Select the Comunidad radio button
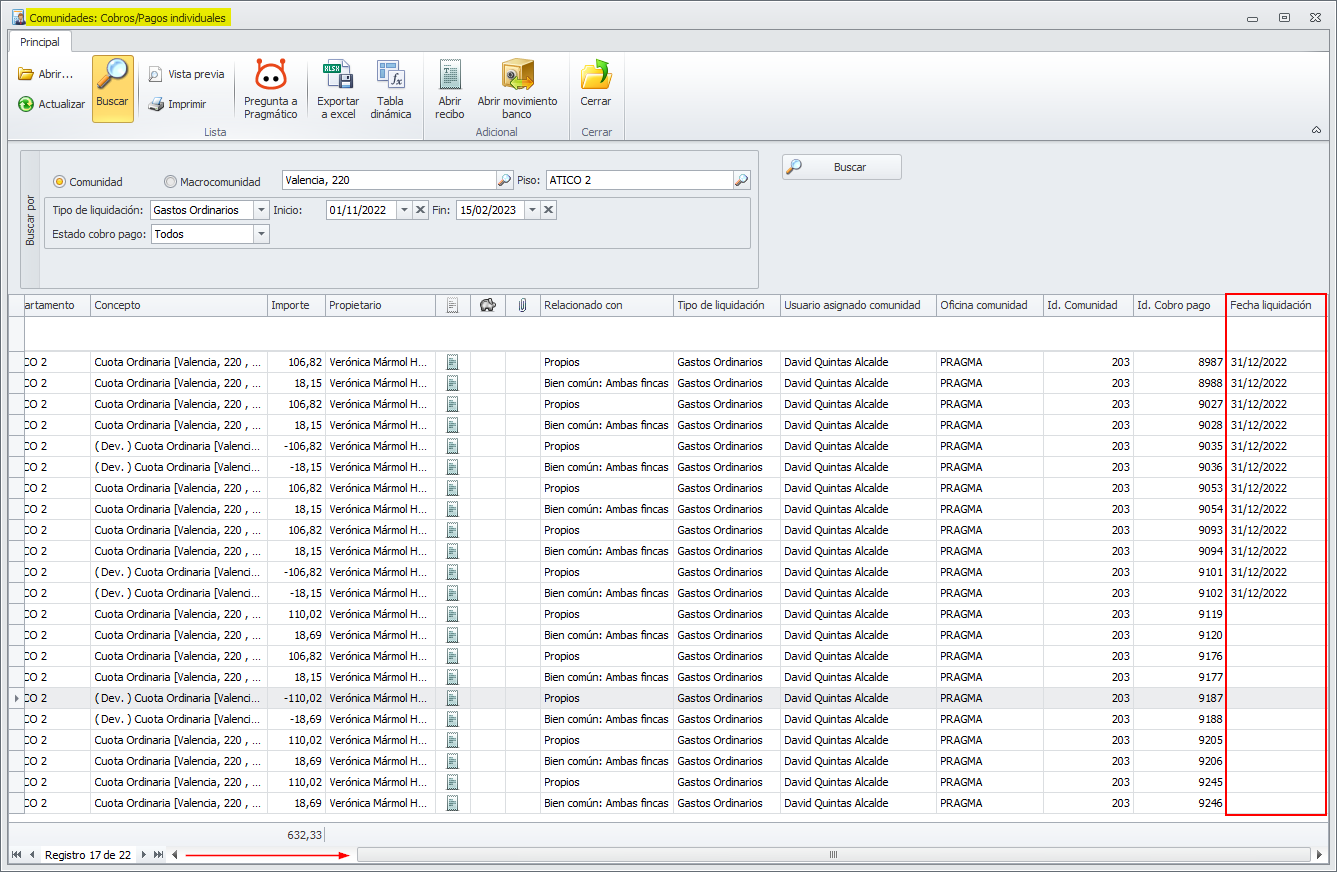This screenshot has height=872, width=1337. point(60,182)
